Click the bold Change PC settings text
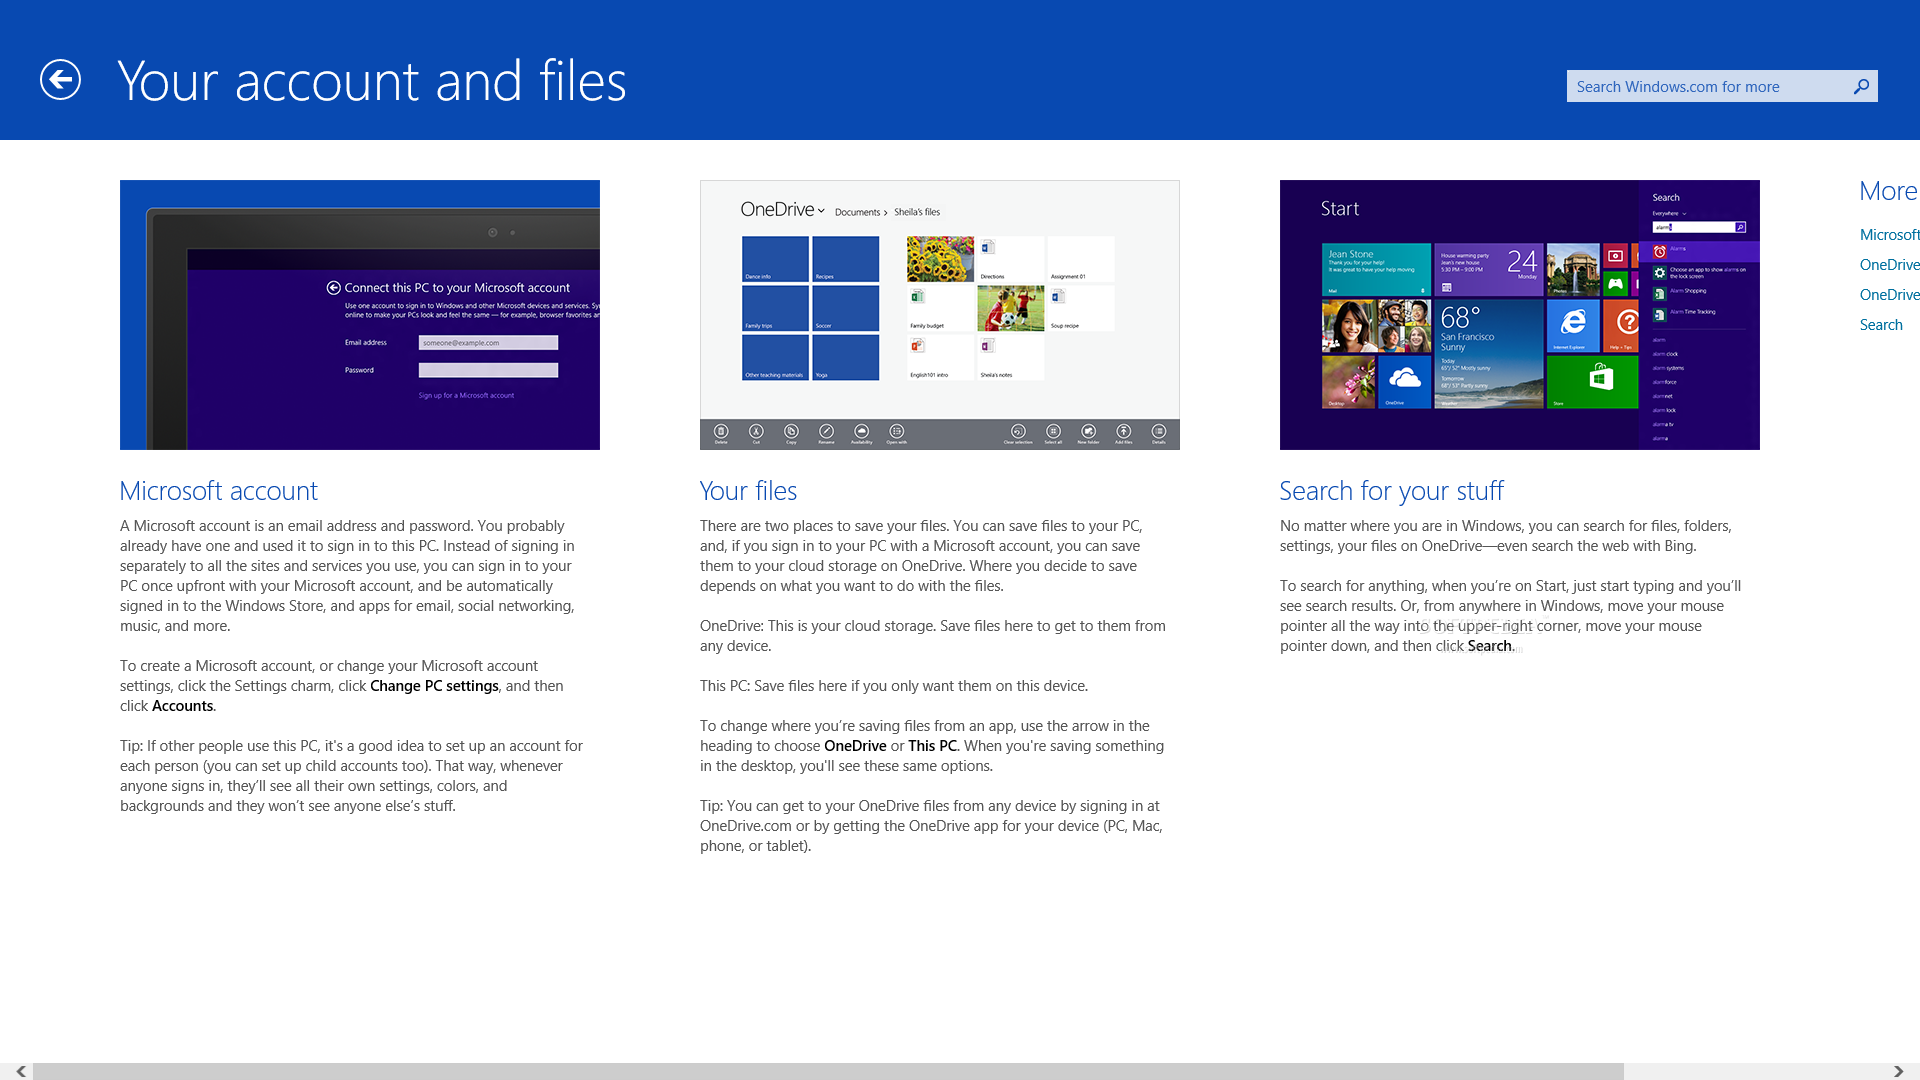Screen dimensions: 1920x1080 pos(434,686)
